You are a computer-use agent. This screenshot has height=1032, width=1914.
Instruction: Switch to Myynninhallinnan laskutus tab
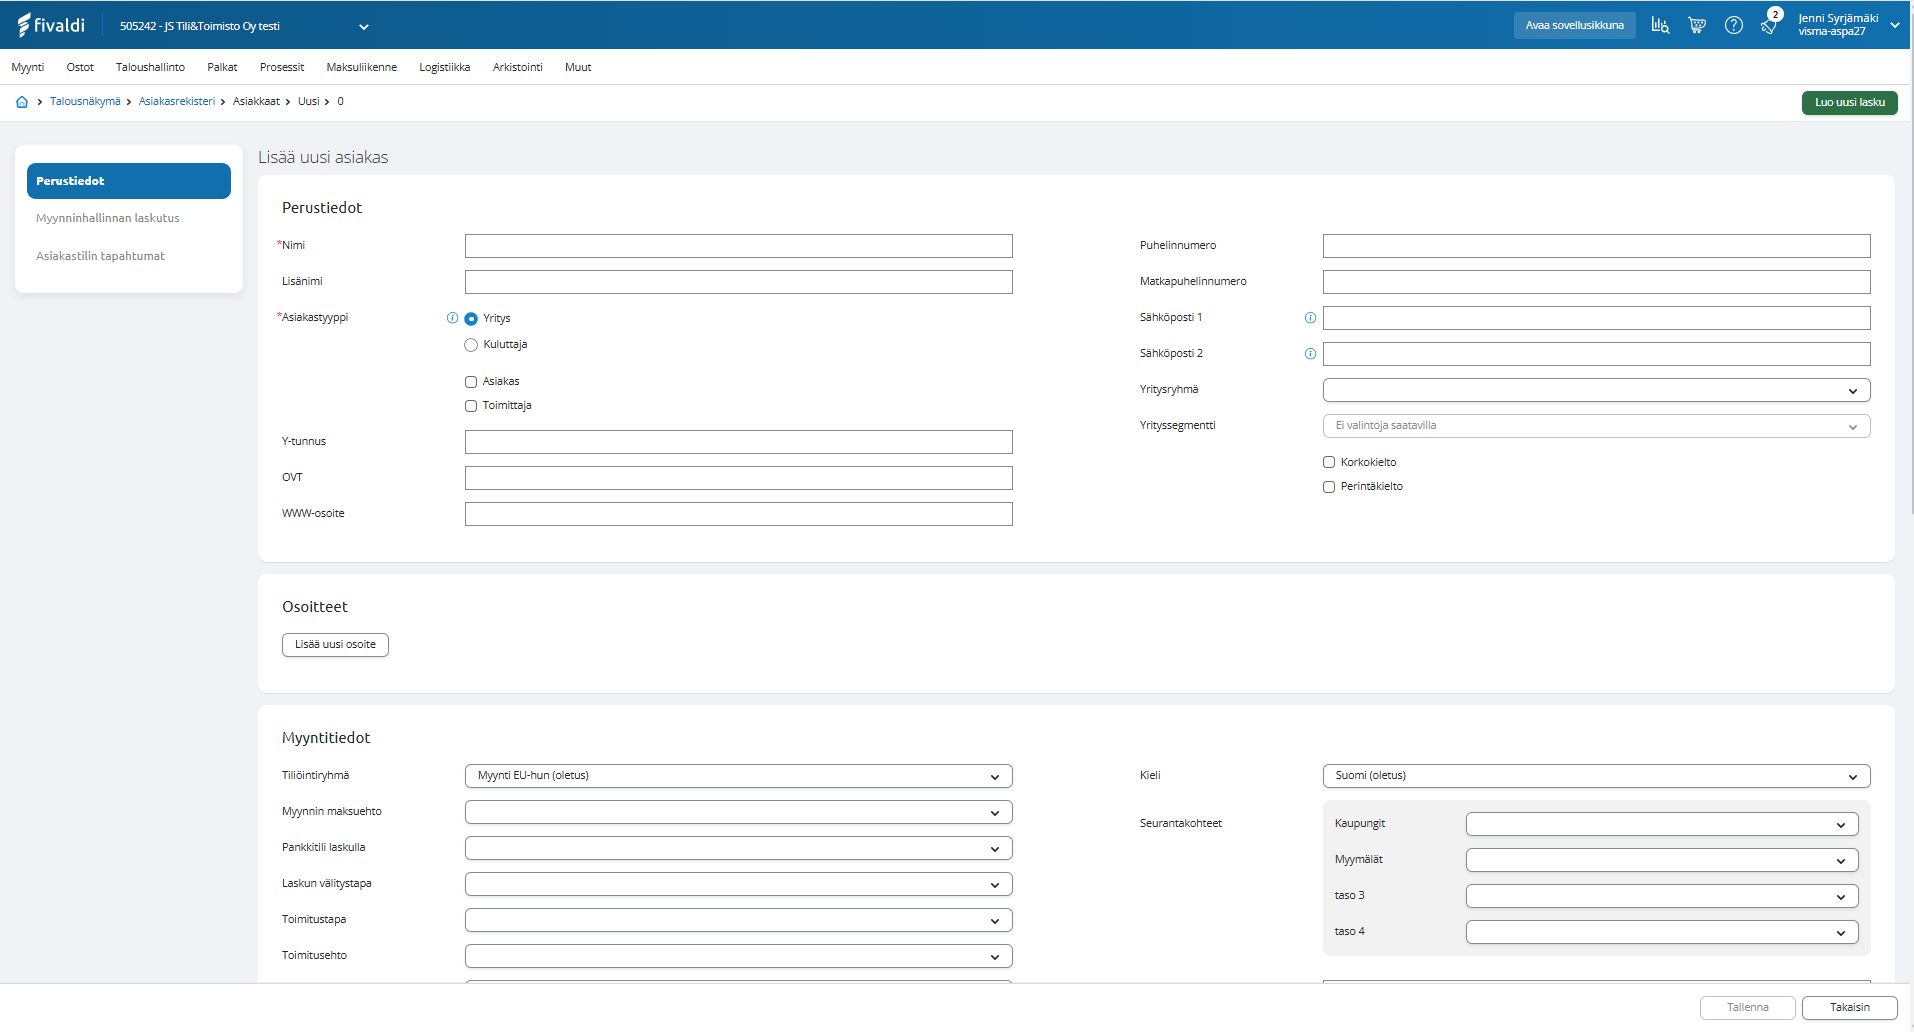tap(108, 218)
